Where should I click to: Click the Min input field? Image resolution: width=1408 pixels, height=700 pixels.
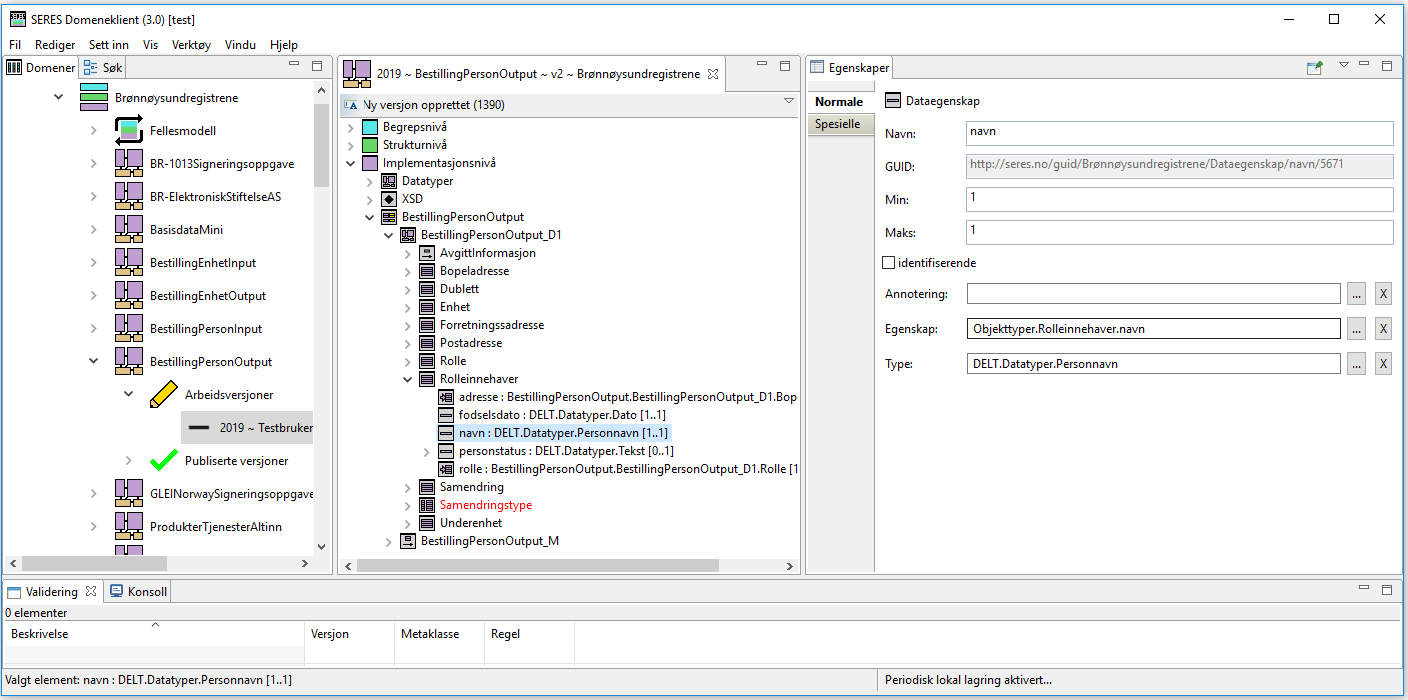point(1180,199)
